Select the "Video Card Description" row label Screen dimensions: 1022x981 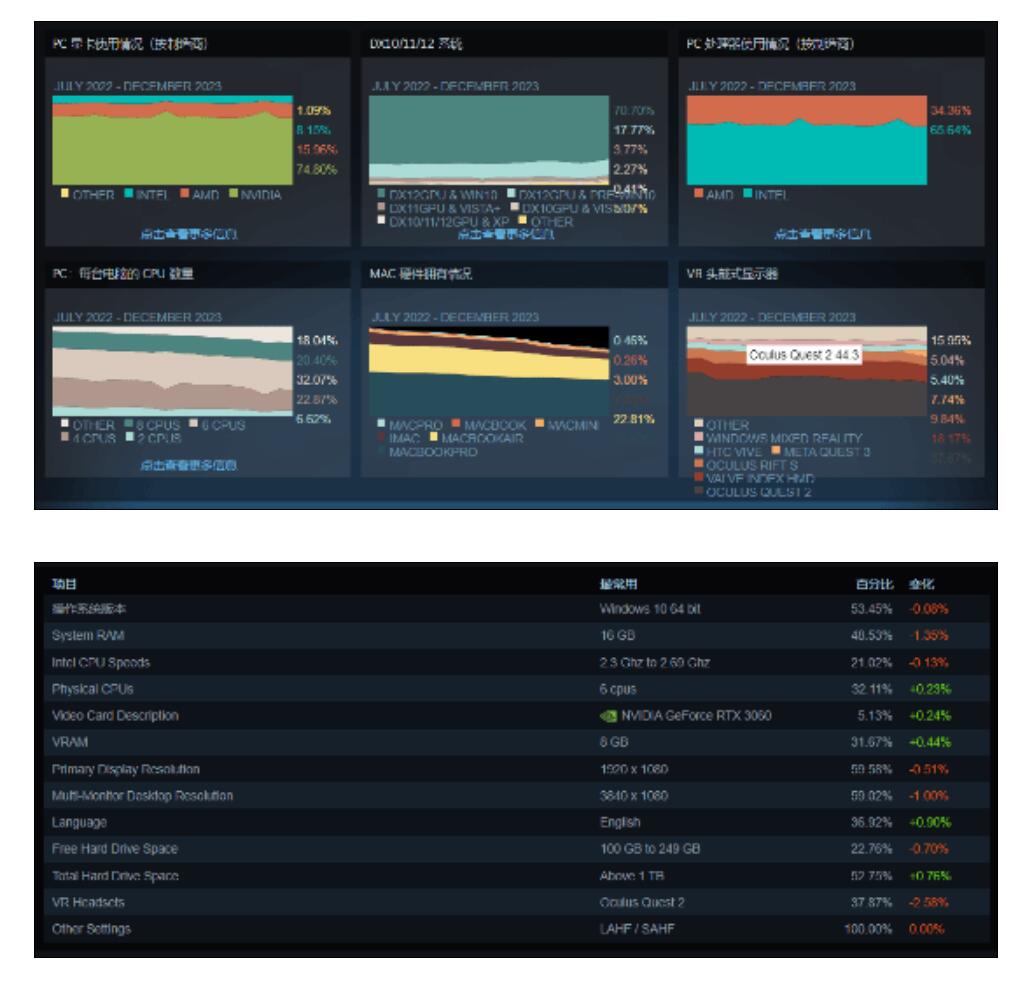click(x=115, y=716)
